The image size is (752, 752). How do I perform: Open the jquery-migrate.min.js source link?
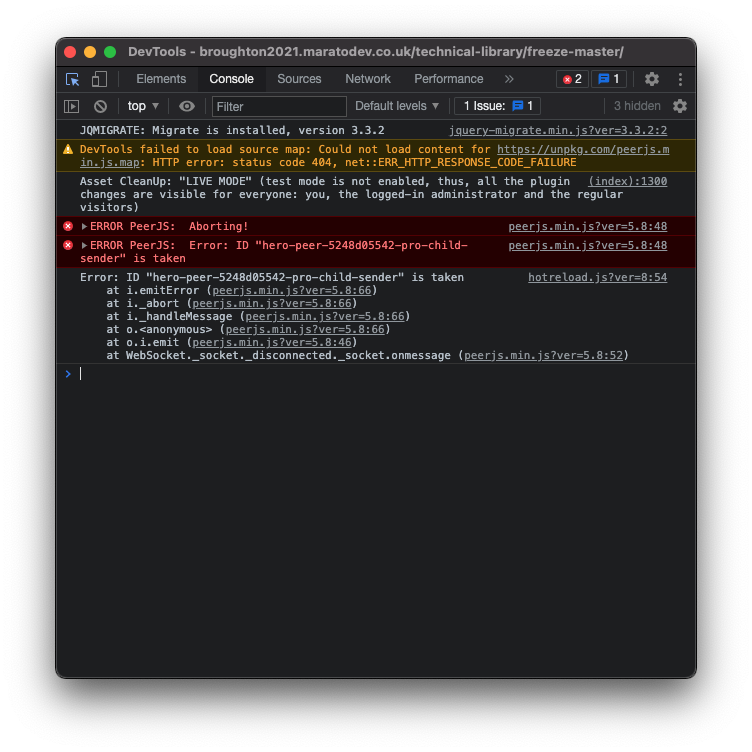(557, 131)
